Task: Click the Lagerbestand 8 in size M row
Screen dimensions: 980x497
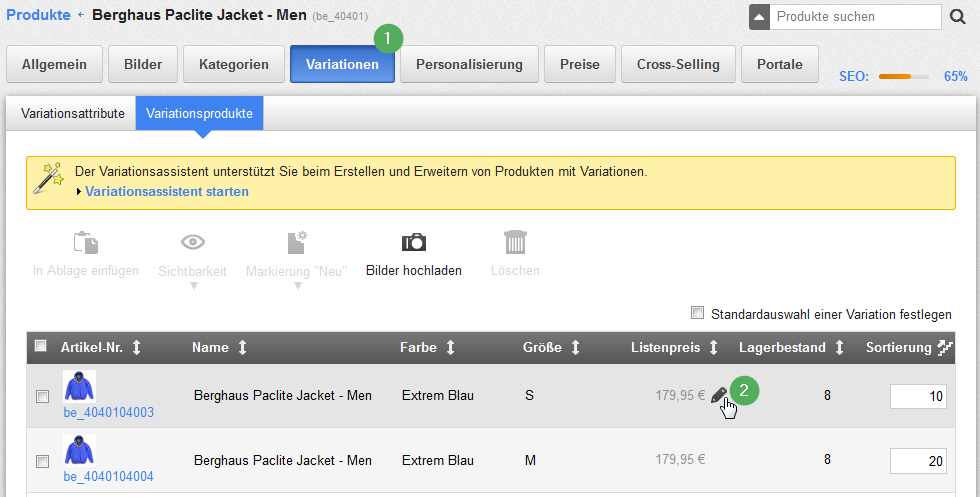Action: (828, 459)
